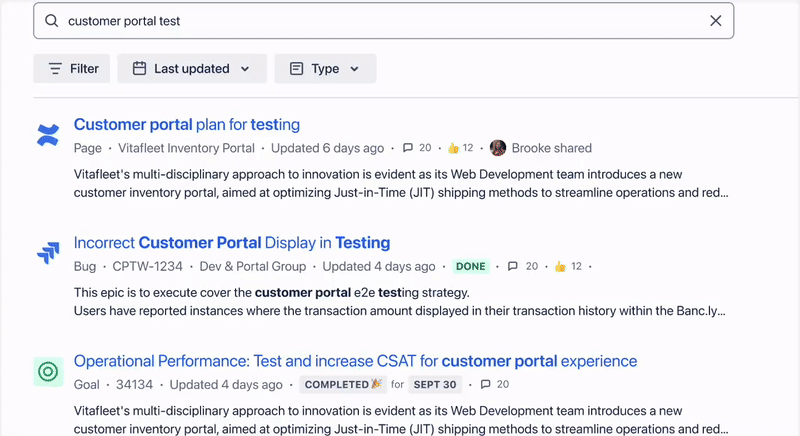Screen dimensions: 800x436
Task: Open Incorrect Customer Portal Display in Testing
Action: [232, 243]
